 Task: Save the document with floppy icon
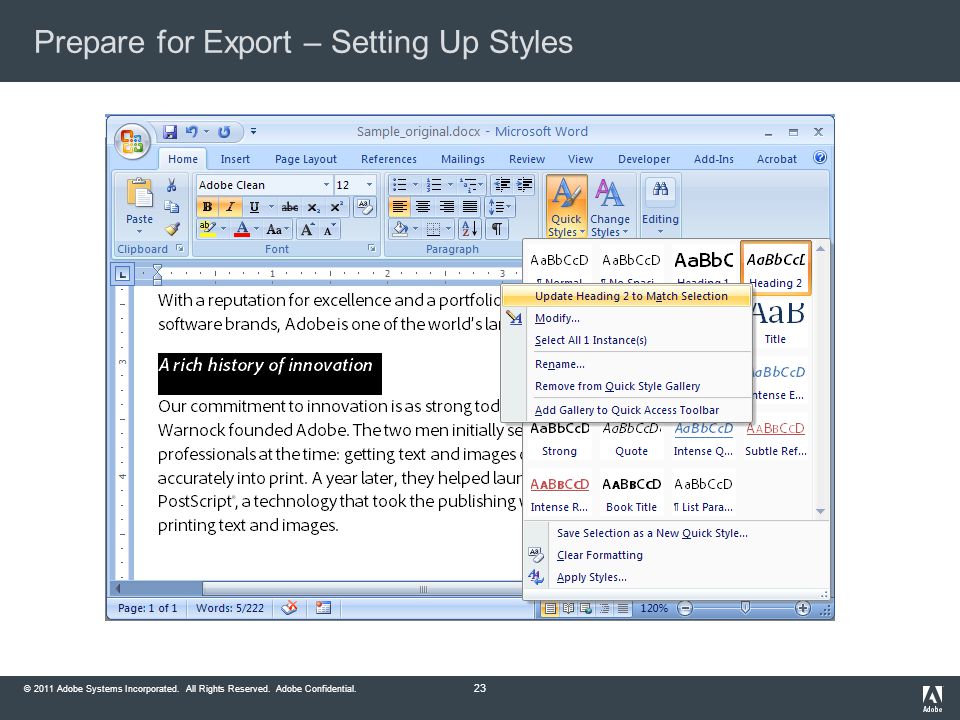pyautogui.click(x=170, y=132)
